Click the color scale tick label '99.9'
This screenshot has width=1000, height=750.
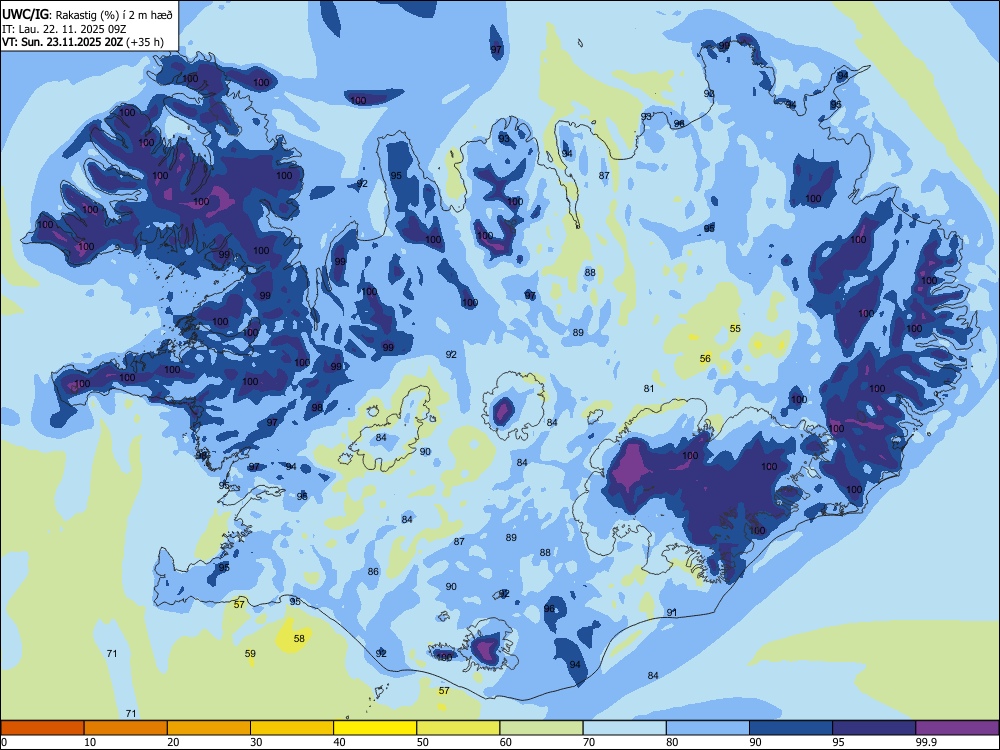pyautogui.click(x=926, y=742)
